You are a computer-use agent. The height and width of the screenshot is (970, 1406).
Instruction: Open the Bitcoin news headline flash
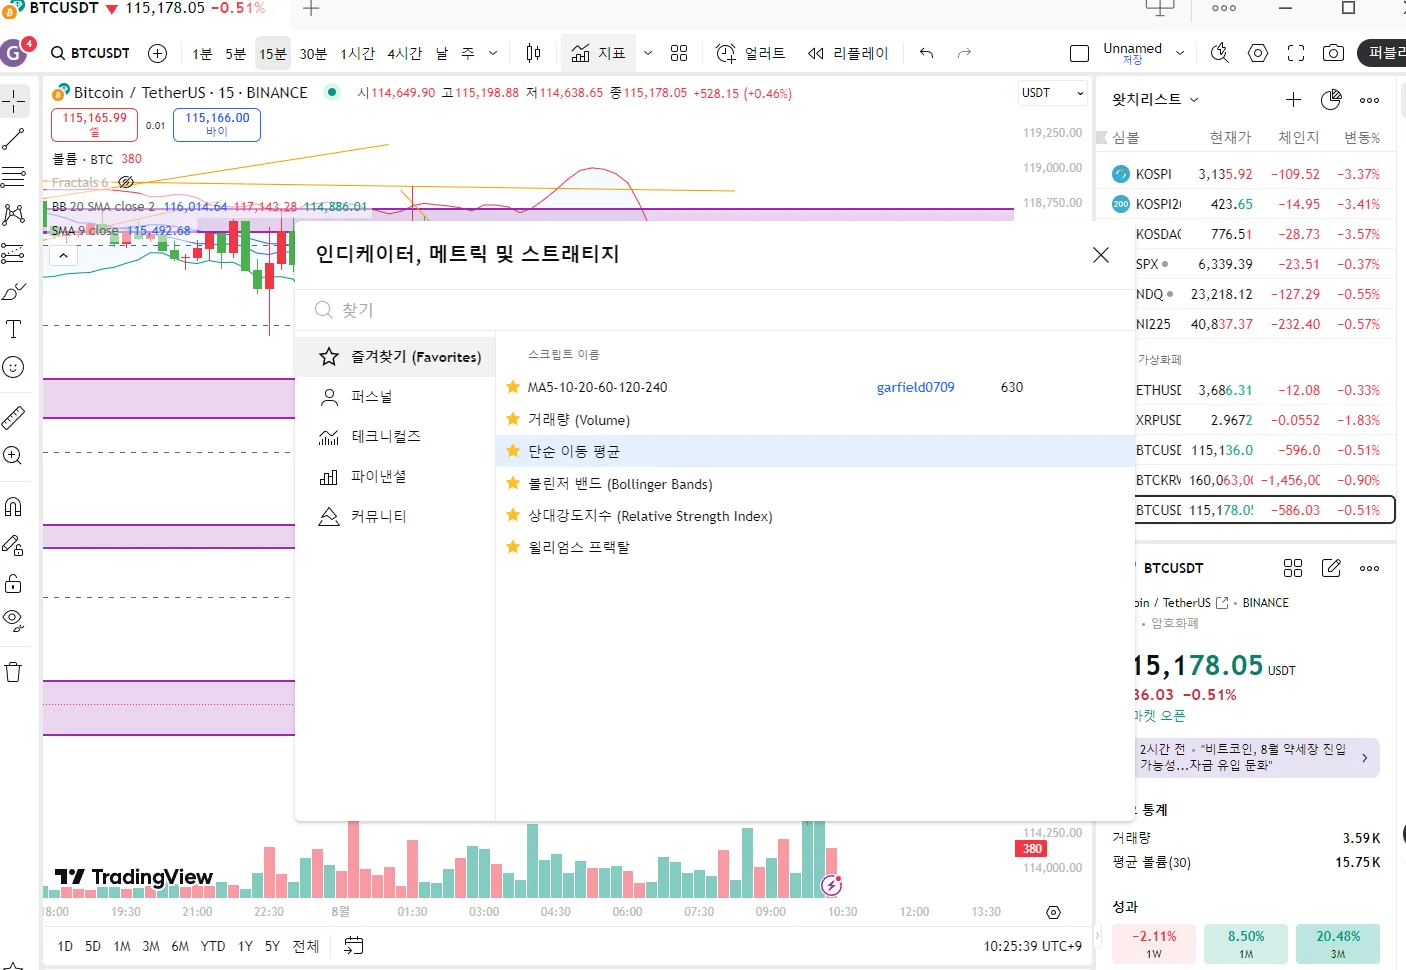[x=1256, y=757]
